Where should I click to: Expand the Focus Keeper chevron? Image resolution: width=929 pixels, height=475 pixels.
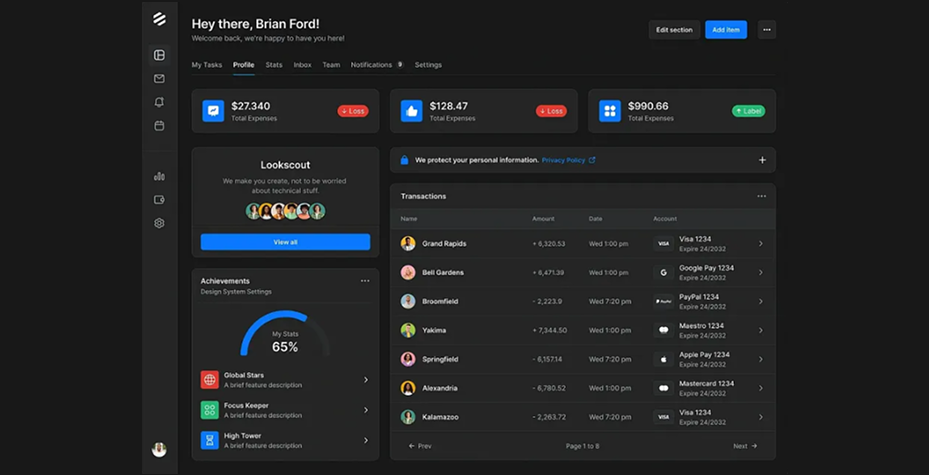tap(366, 410)
